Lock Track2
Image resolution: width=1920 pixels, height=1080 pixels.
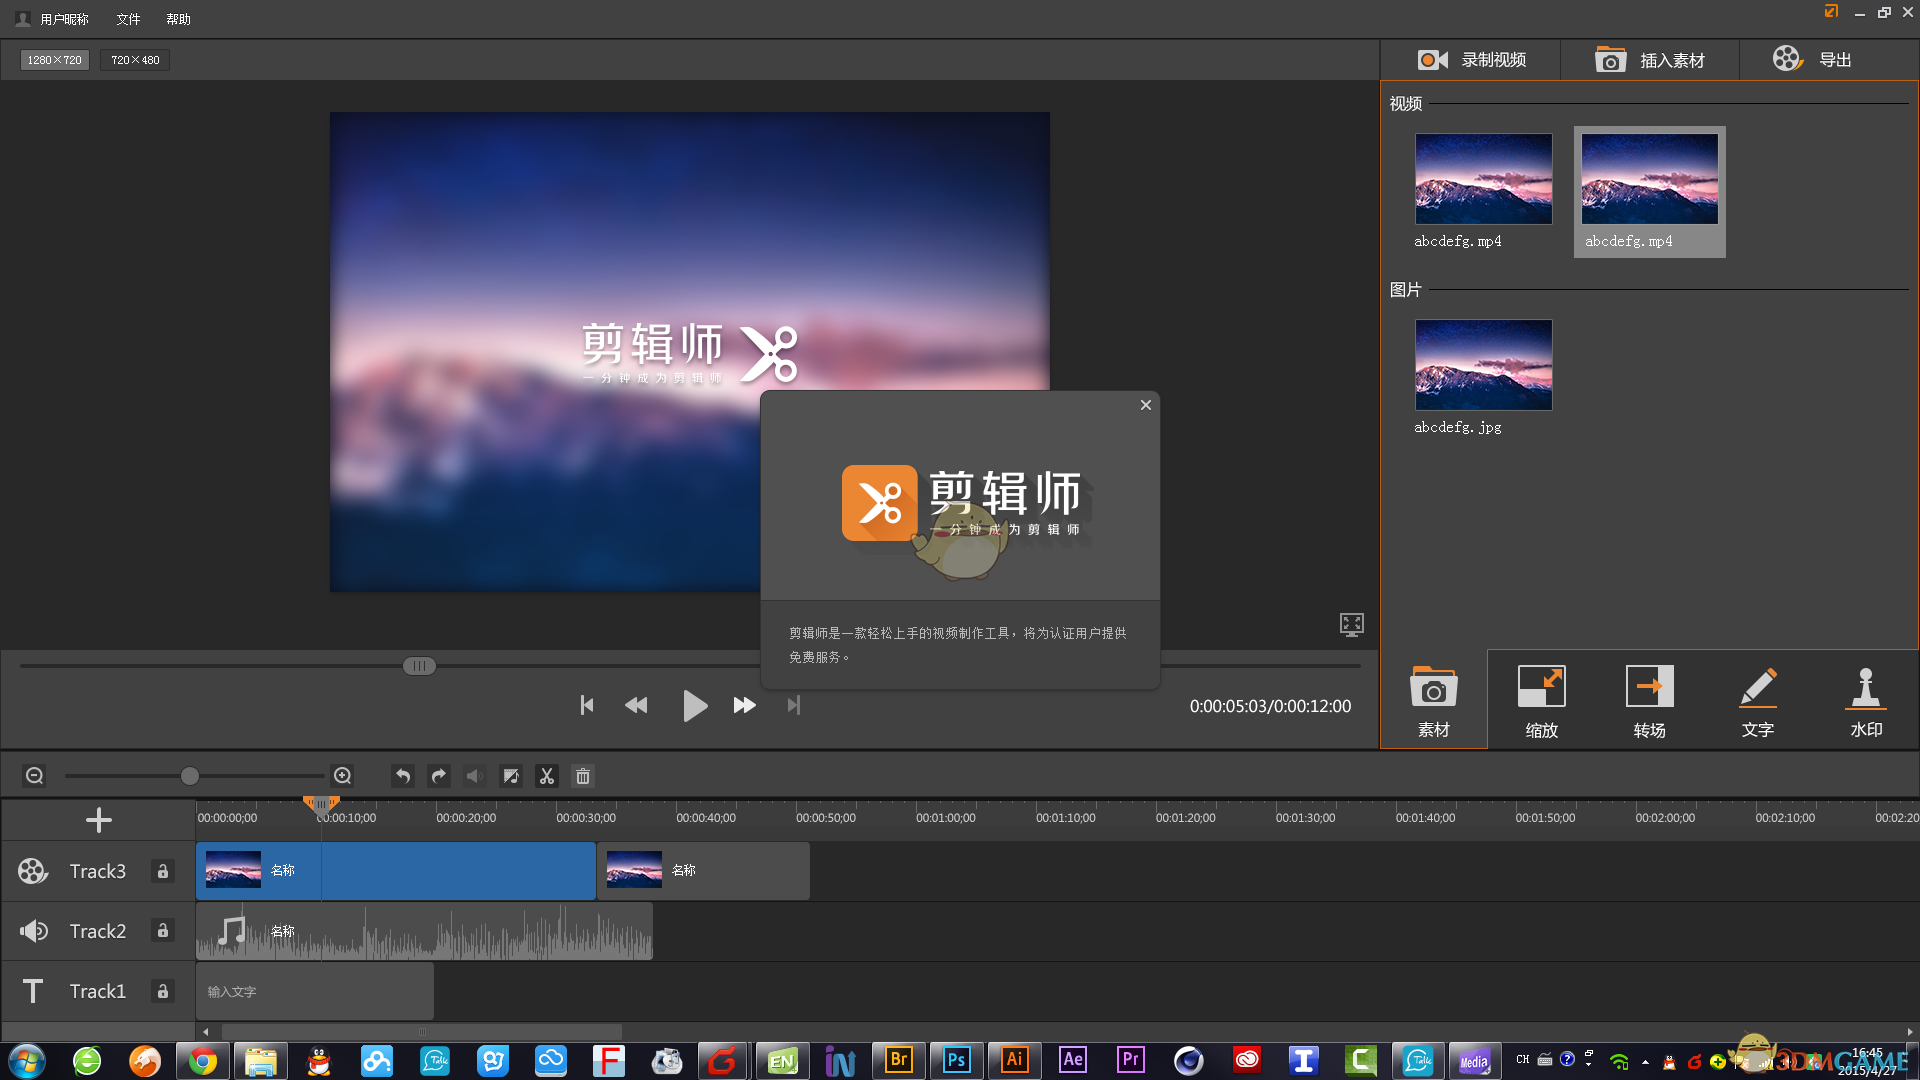[x=162, y=931]
